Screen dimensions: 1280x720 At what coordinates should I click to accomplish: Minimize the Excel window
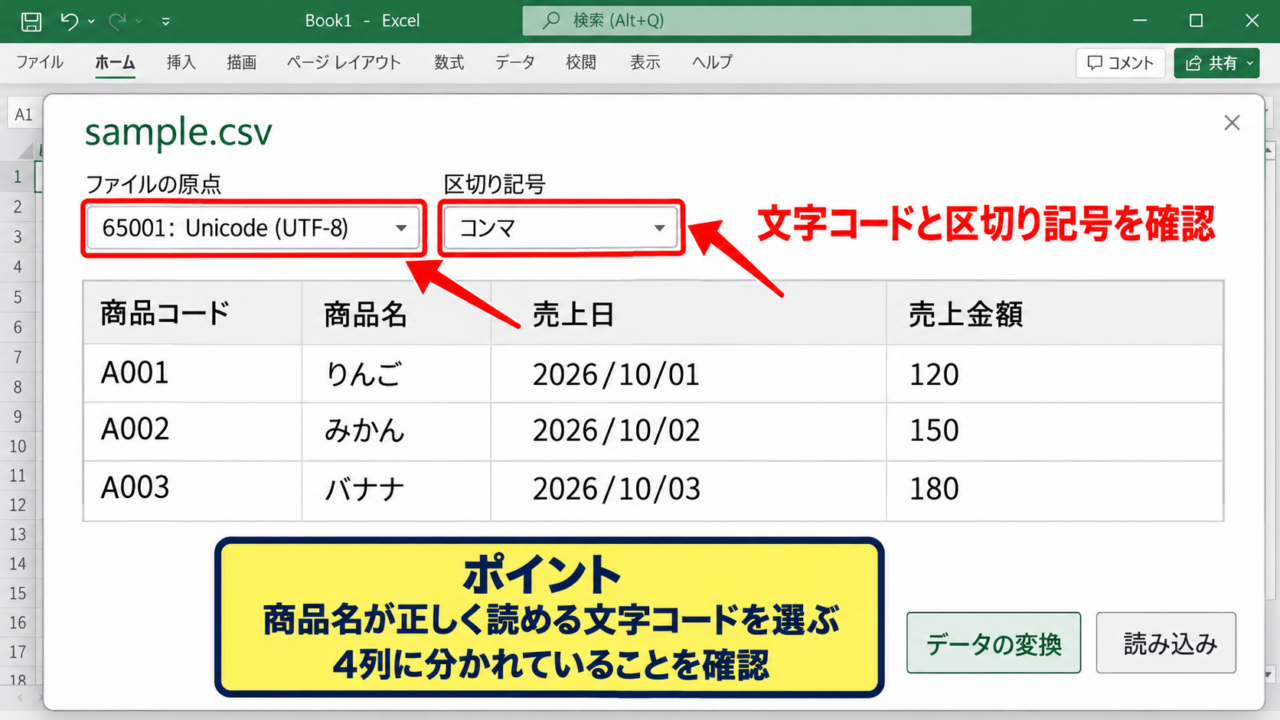[1140, 20]
